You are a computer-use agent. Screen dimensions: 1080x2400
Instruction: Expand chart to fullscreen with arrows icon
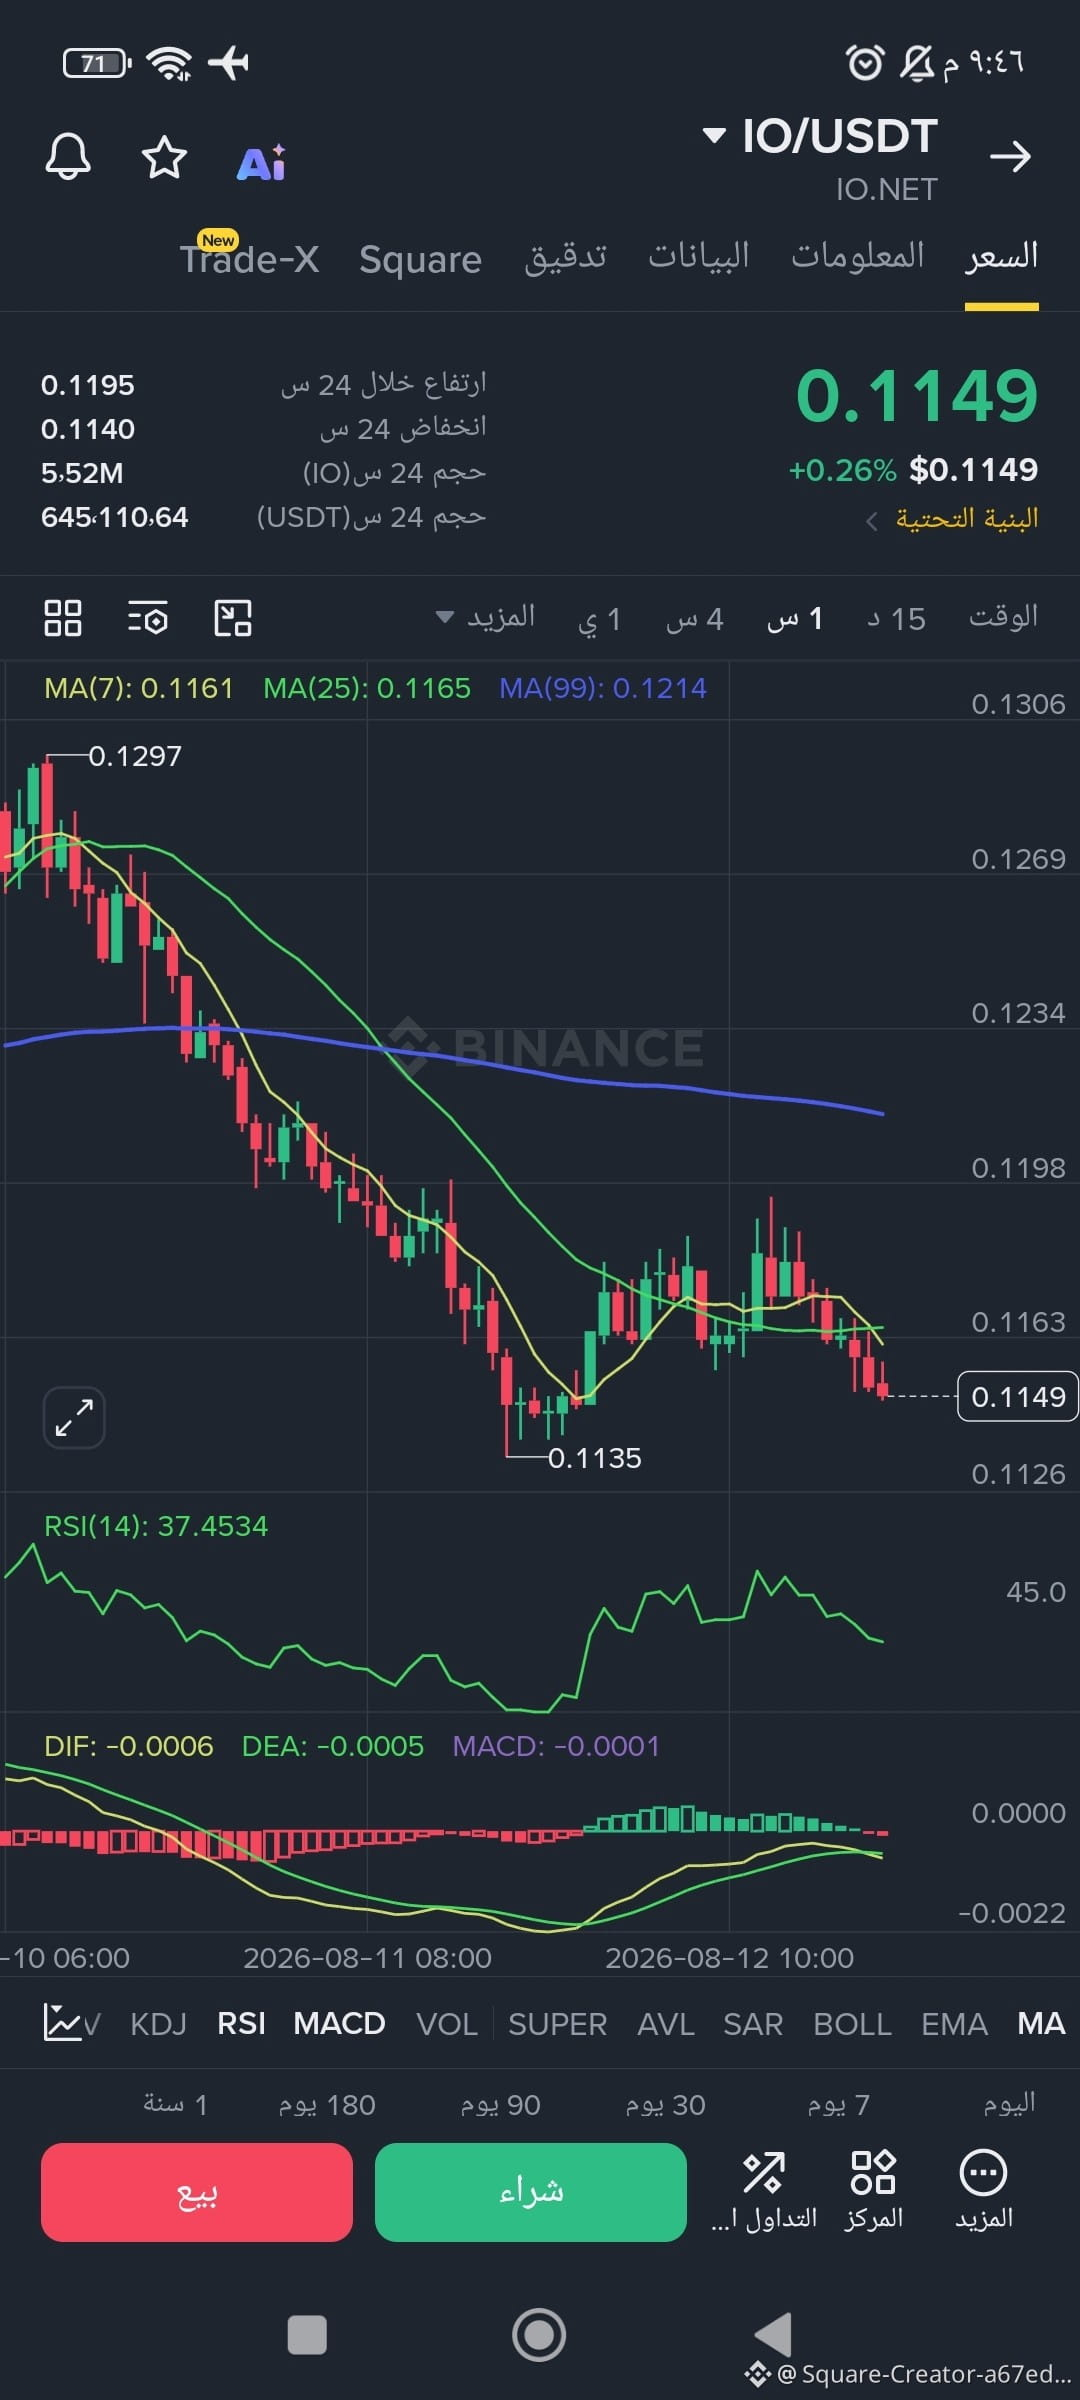click(x=74, y=1417)
